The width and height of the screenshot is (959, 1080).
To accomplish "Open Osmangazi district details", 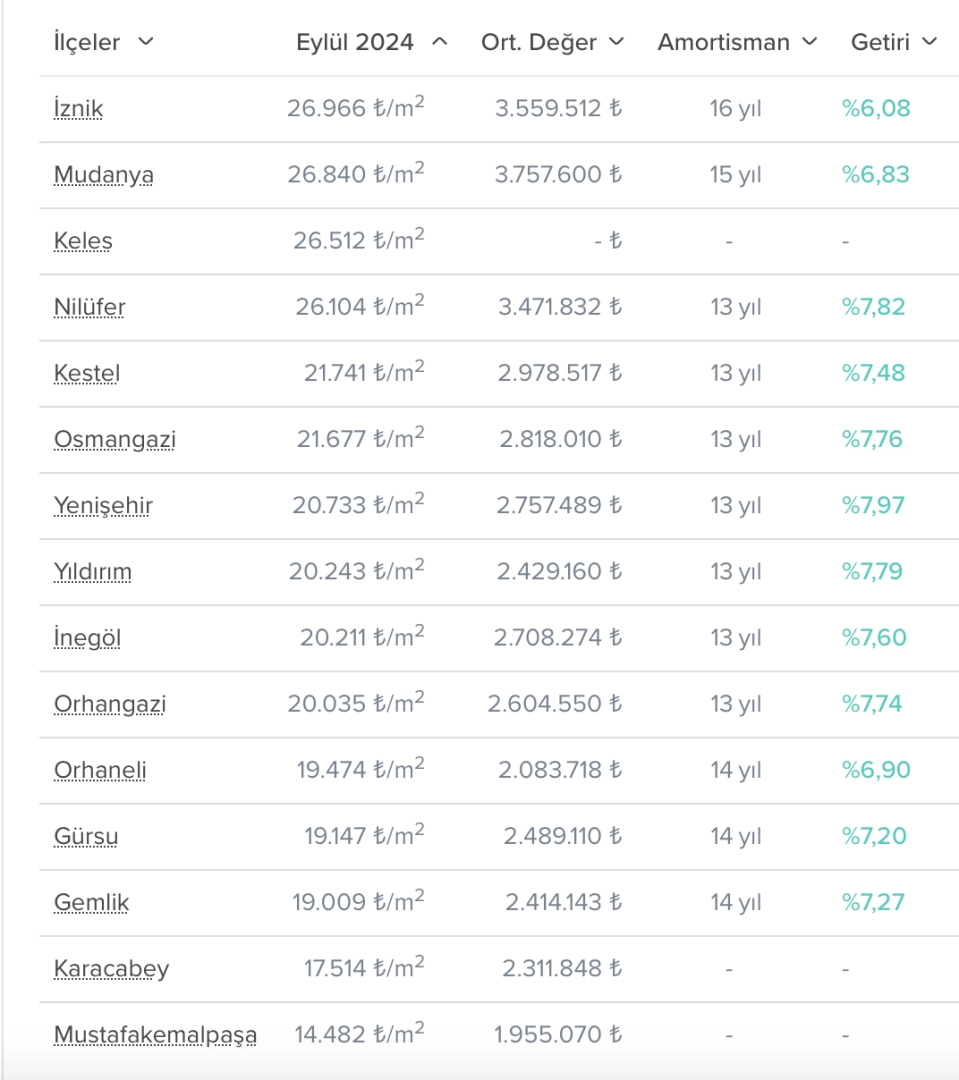I will [115, 439].
